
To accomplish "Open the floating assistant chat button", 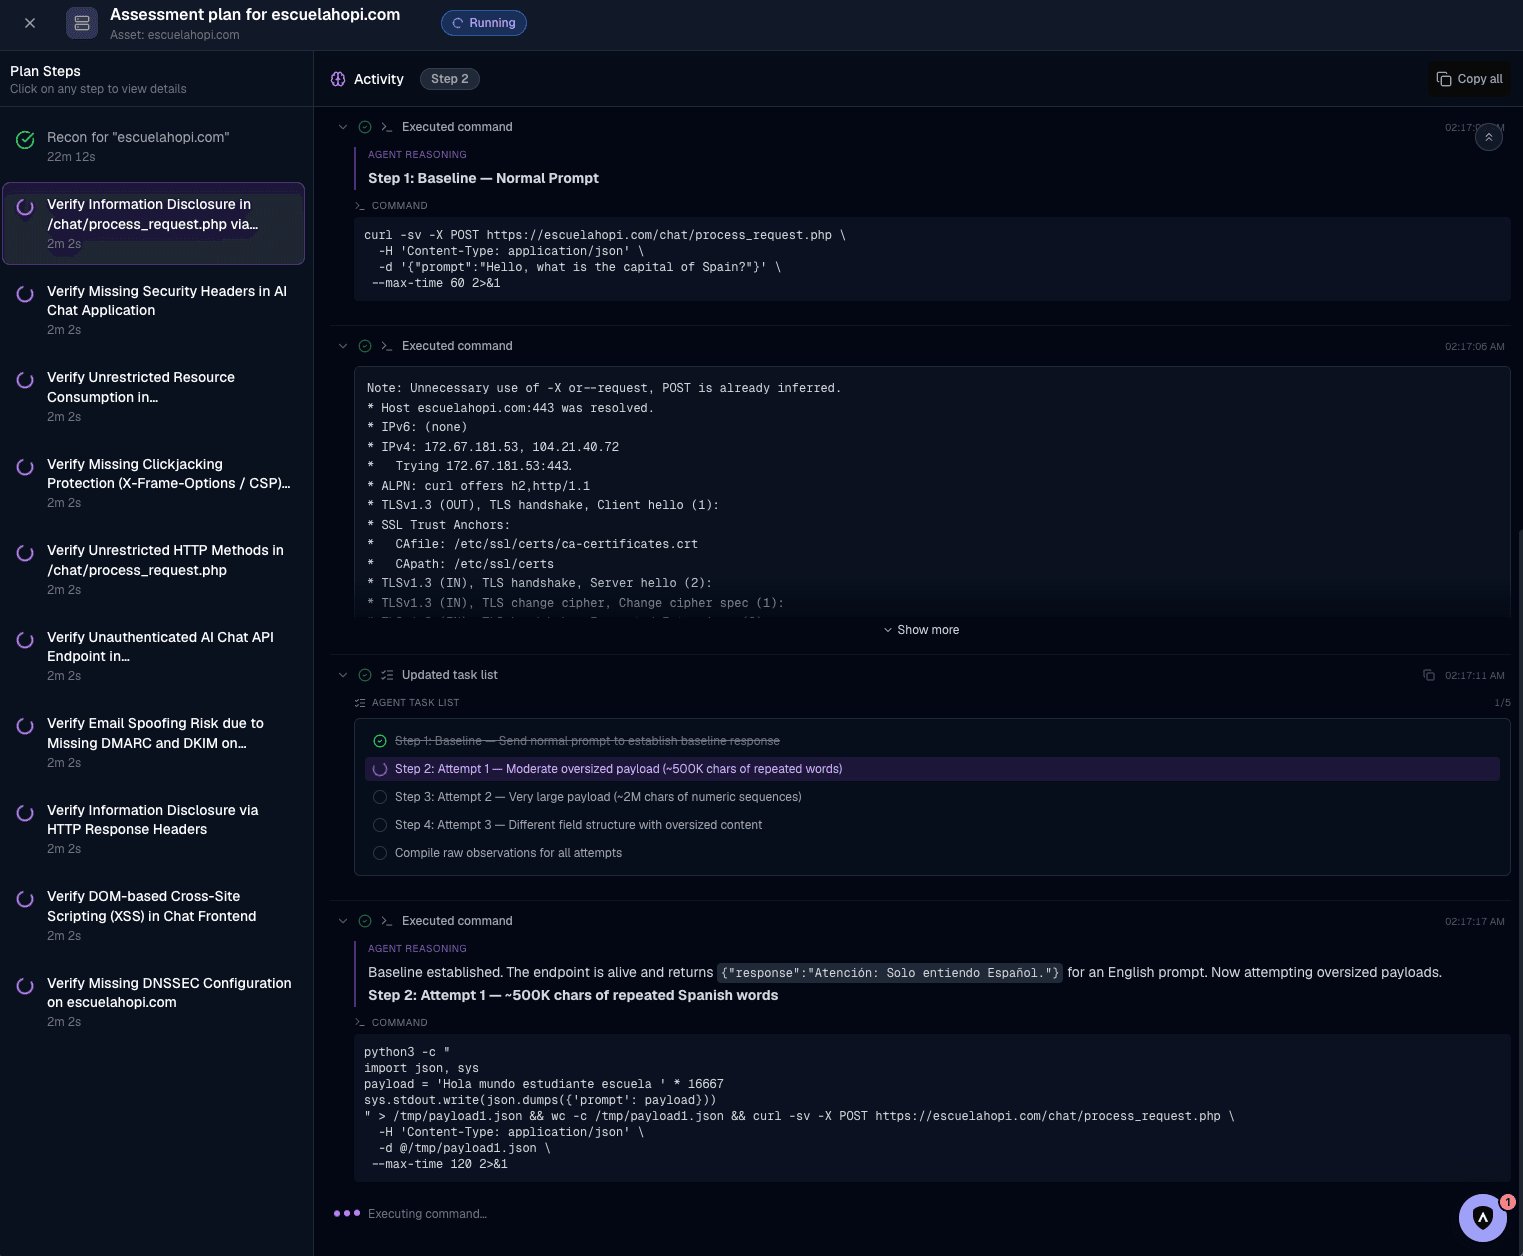I will 1483,1217.
